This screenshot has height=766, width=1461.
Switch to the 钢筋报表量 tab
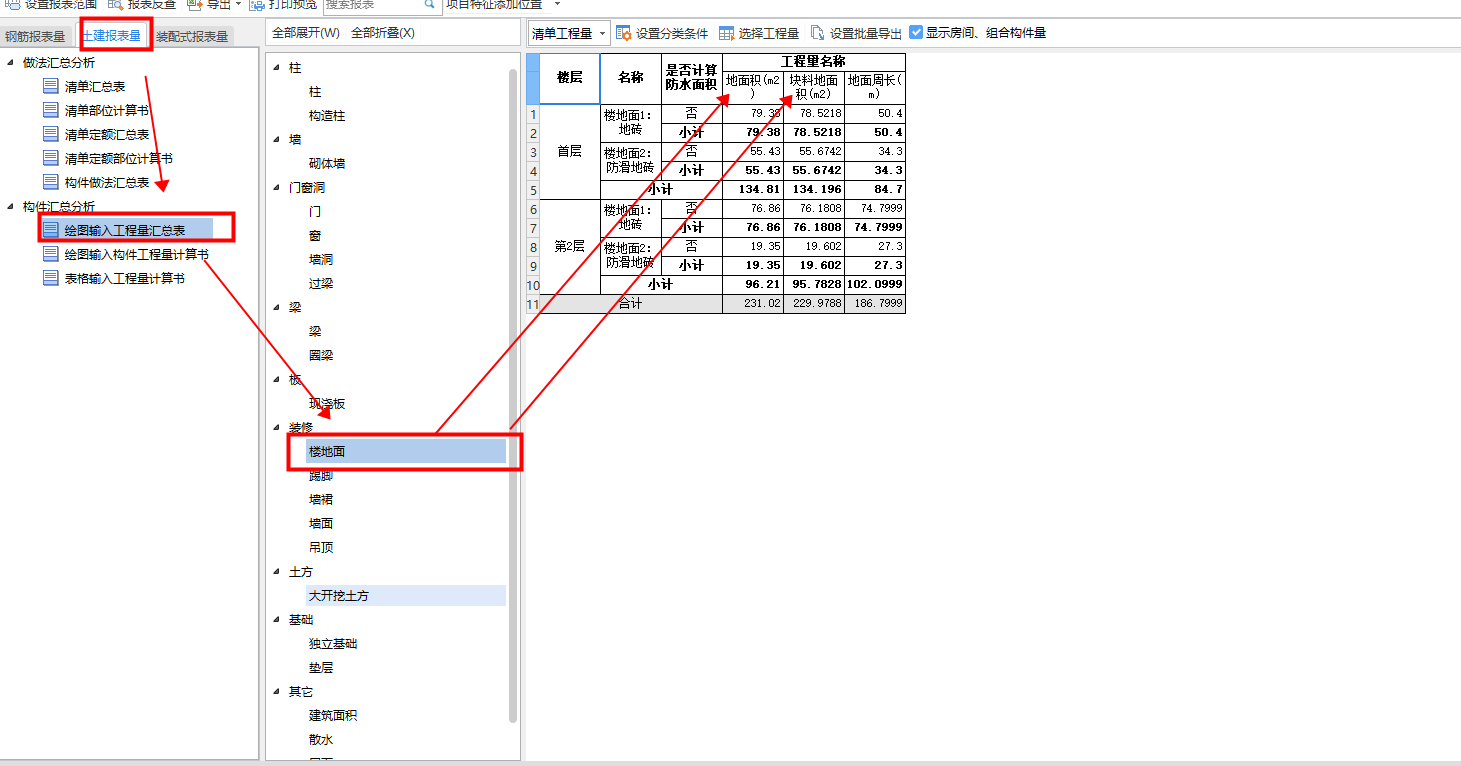(35, 37)
